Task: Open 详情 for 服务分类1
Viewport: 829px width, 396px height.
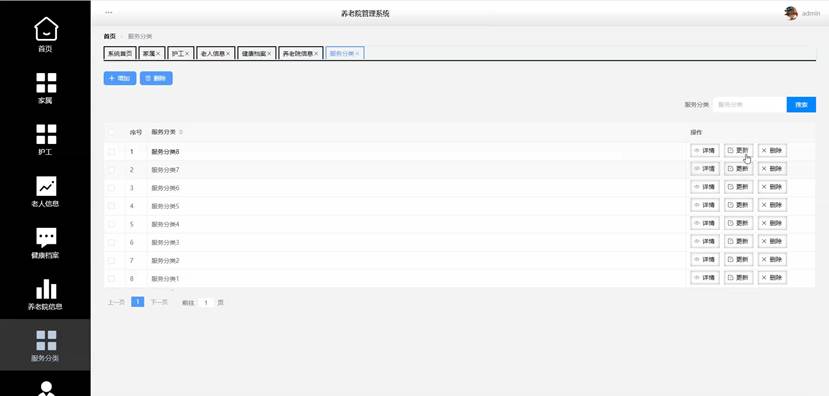Action: point(705,278)
